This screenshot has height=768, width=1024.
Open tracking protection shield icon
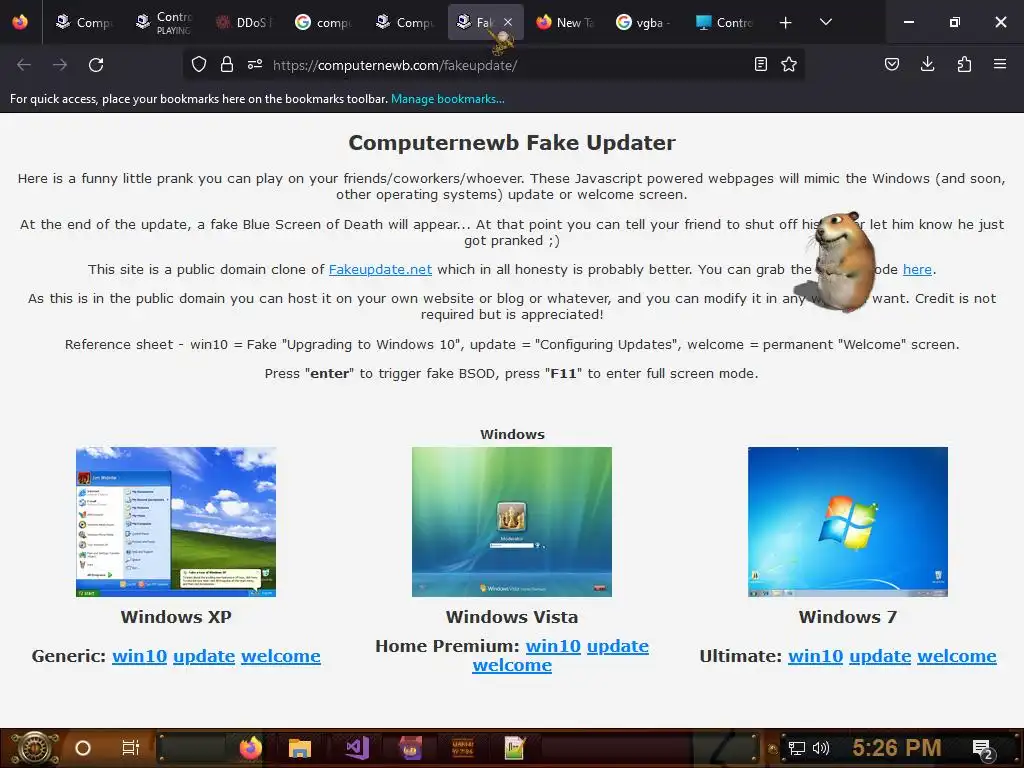(x=199, y=65)
